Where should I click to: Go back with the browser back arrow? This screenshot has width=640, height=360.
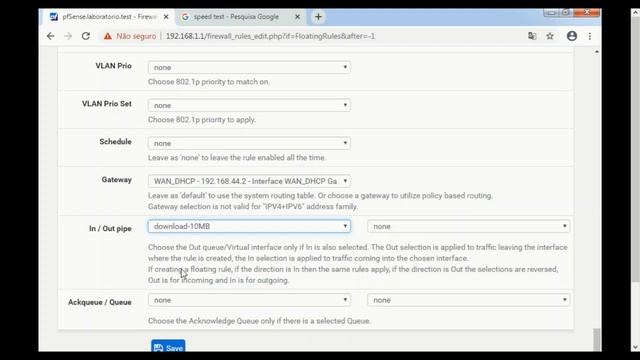coord(51,36)
